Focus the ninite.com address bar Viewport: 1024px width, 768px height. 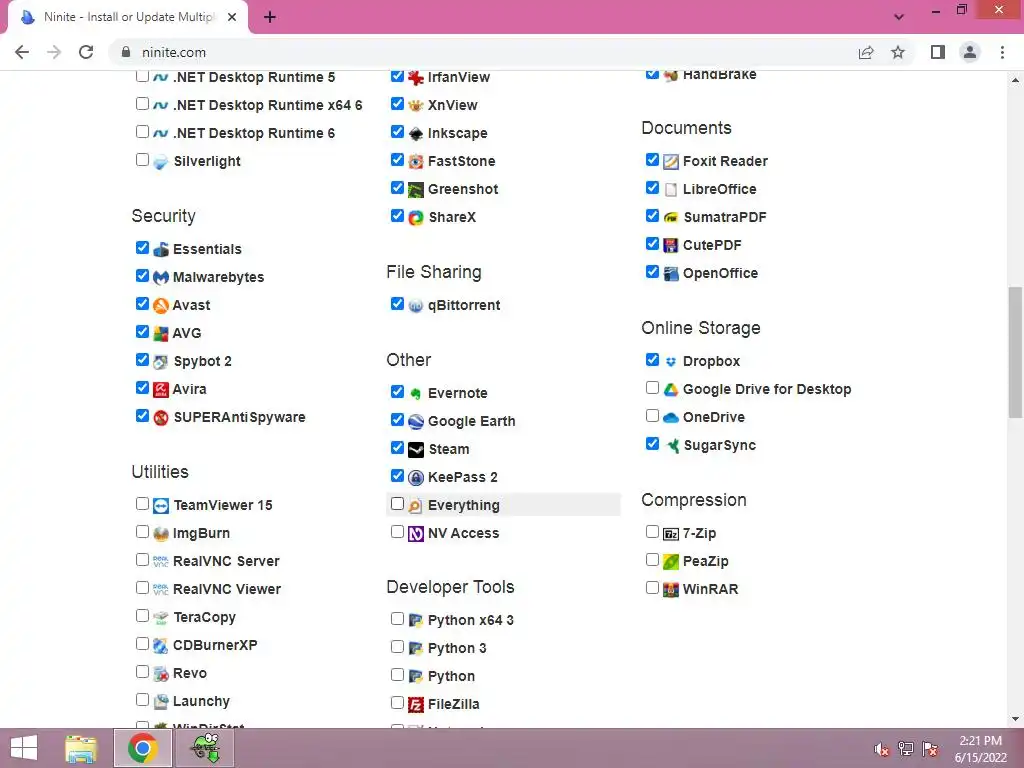[x=483, y=52]
